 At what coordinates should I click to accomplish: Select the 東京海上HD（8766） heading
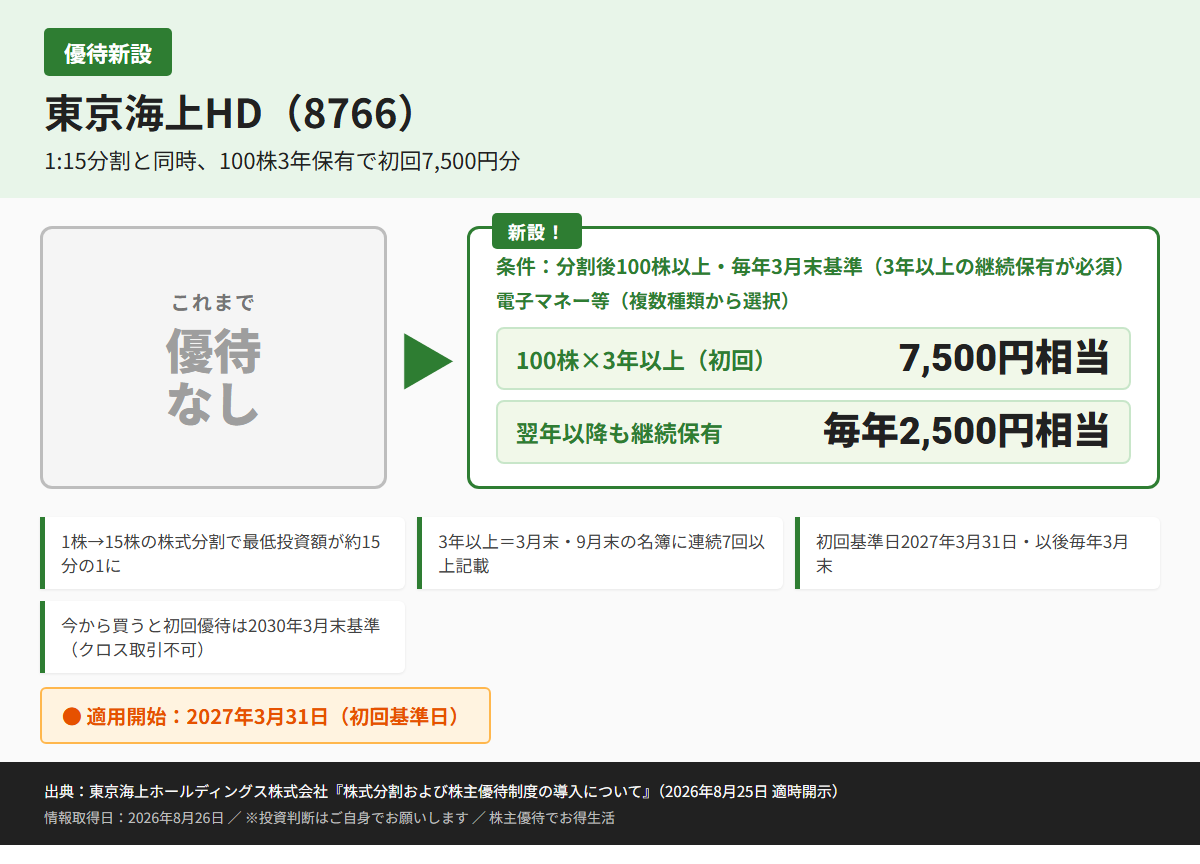pos(230,114)
